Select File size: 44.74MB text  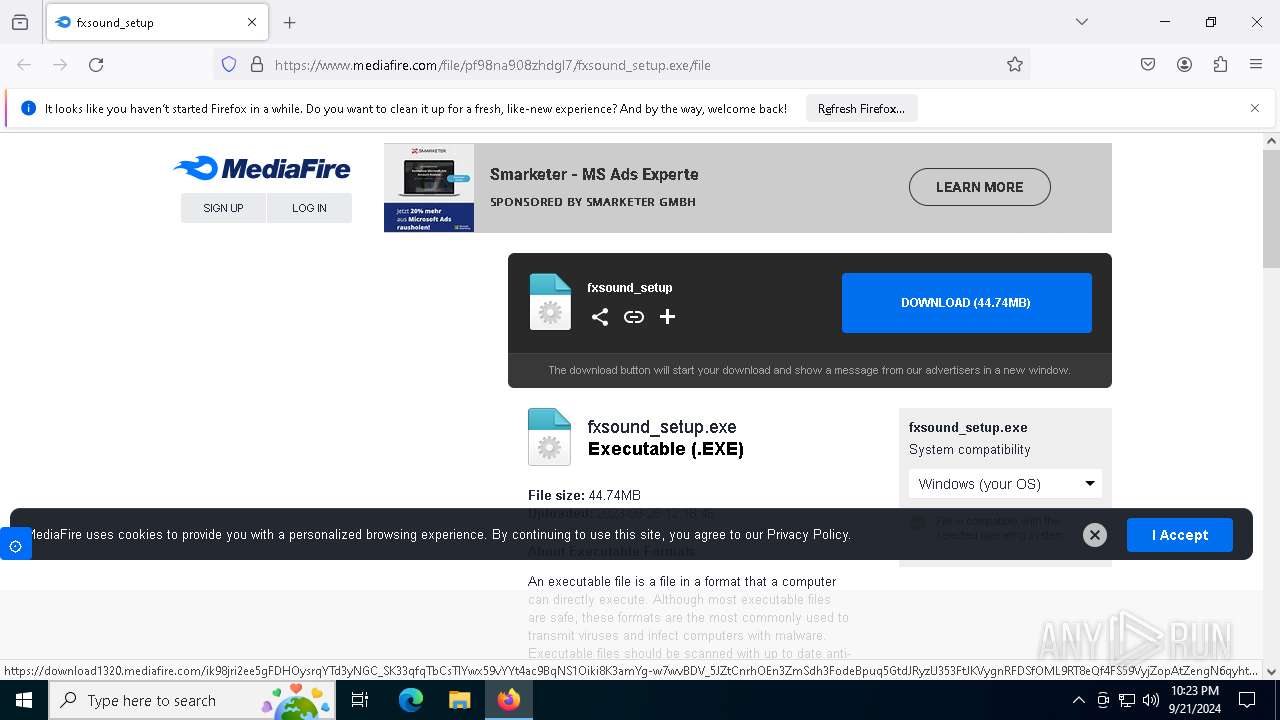pyautogui.click(x=584, y=495)
